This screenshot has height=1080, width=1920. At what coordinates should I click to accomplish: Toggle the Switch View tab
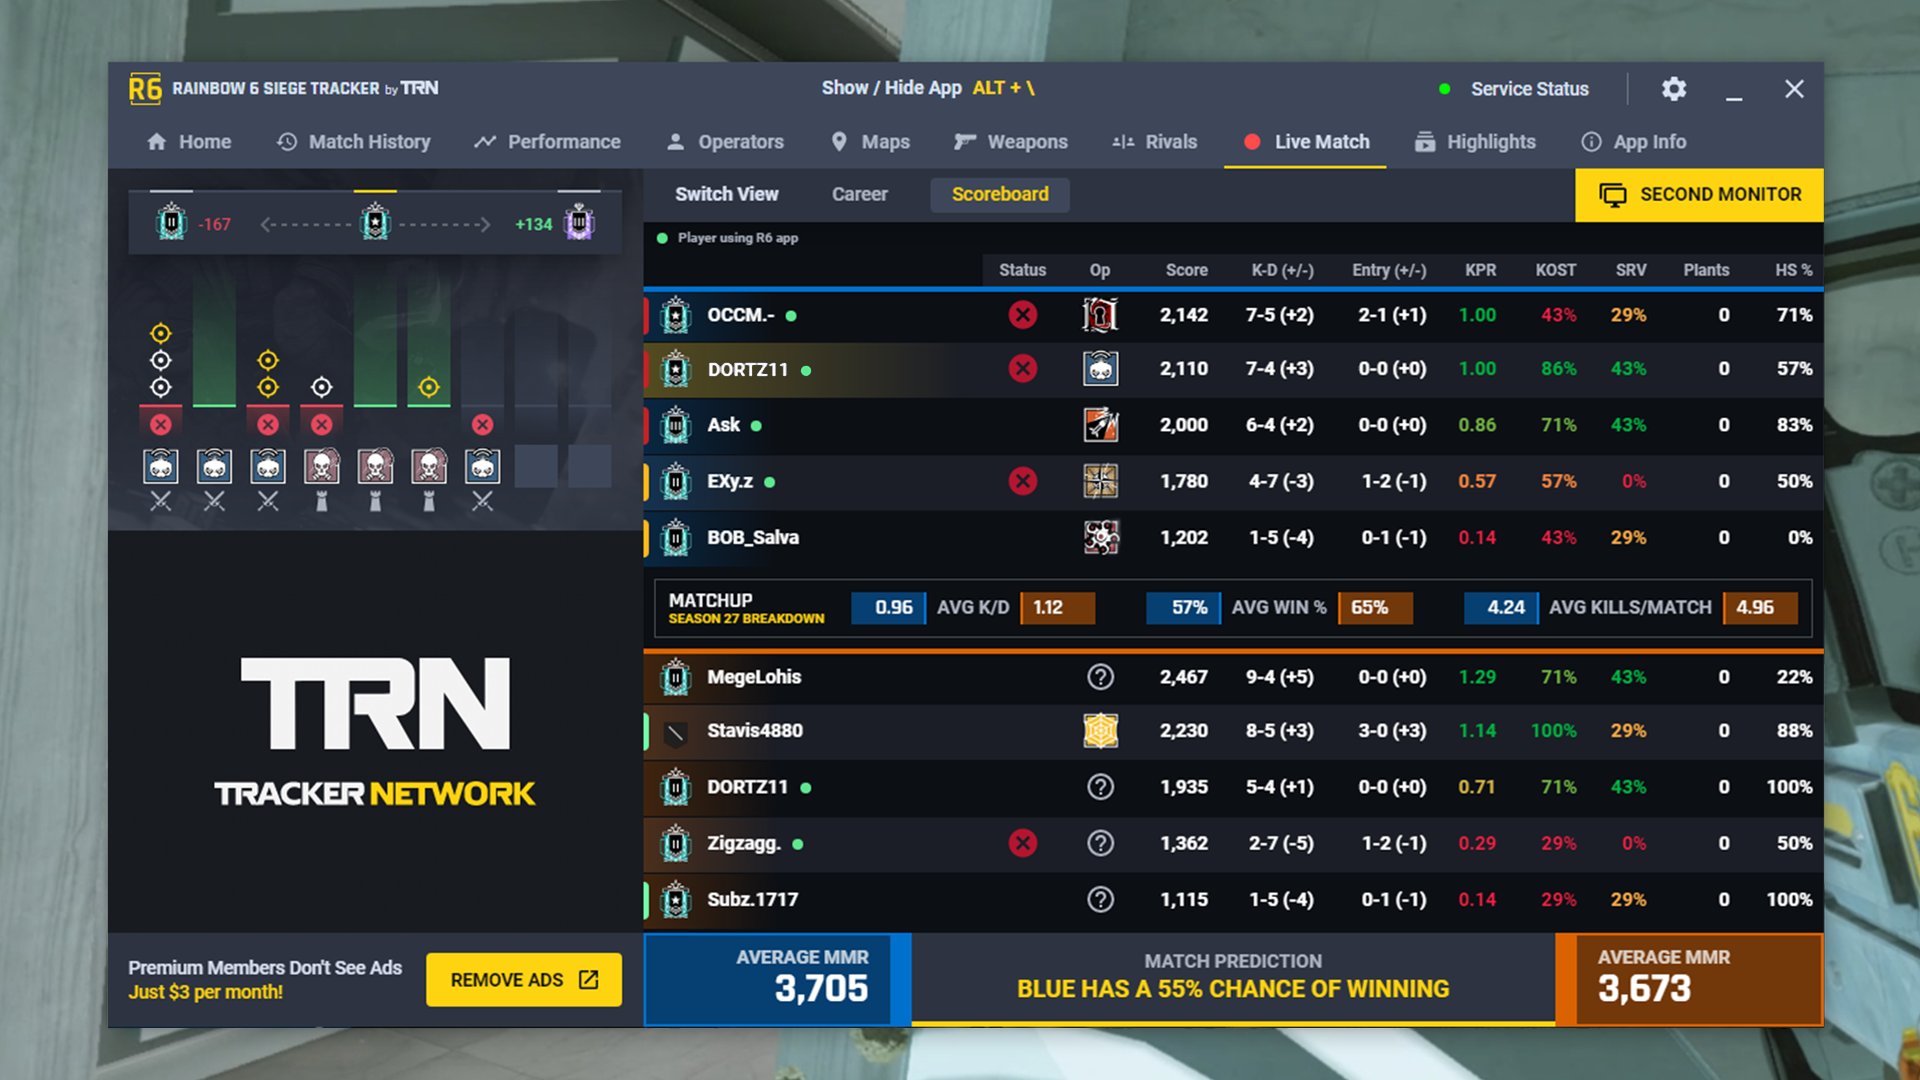[x=728, y=194]
